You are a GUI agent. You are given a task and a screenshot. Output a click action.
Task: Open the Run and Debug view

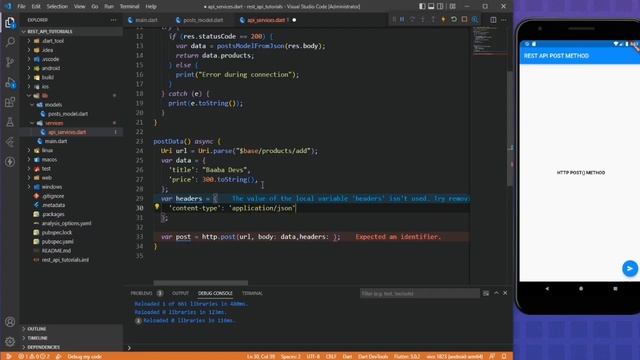click(x=10, y=82)
